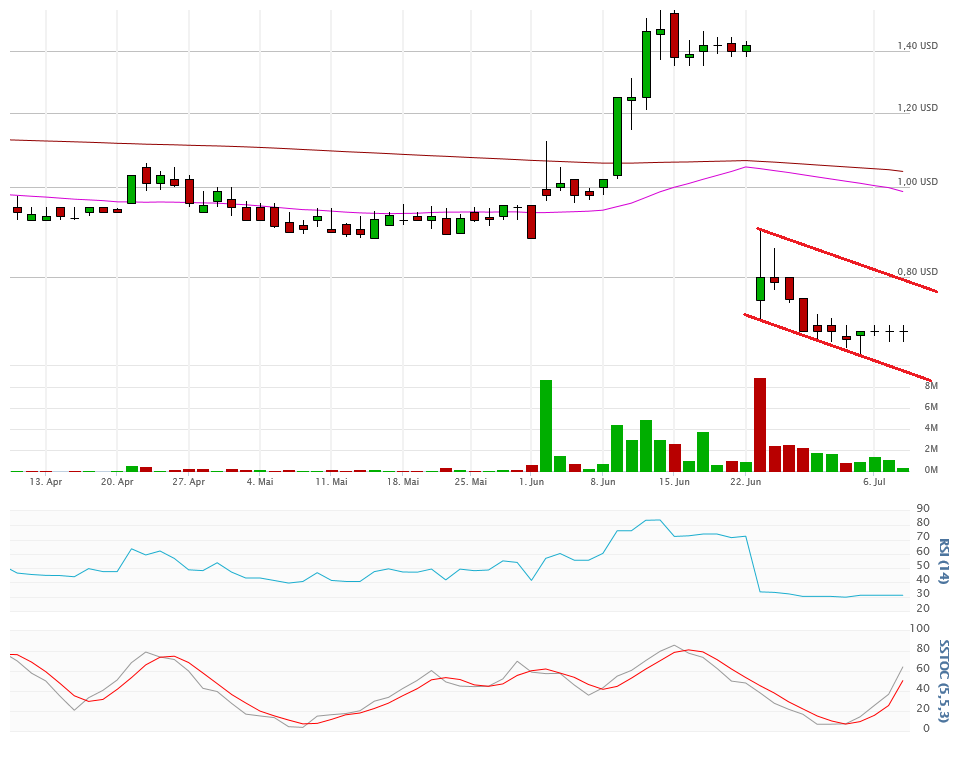Click the lower red trendline of channel

click(x=837, y=348)
